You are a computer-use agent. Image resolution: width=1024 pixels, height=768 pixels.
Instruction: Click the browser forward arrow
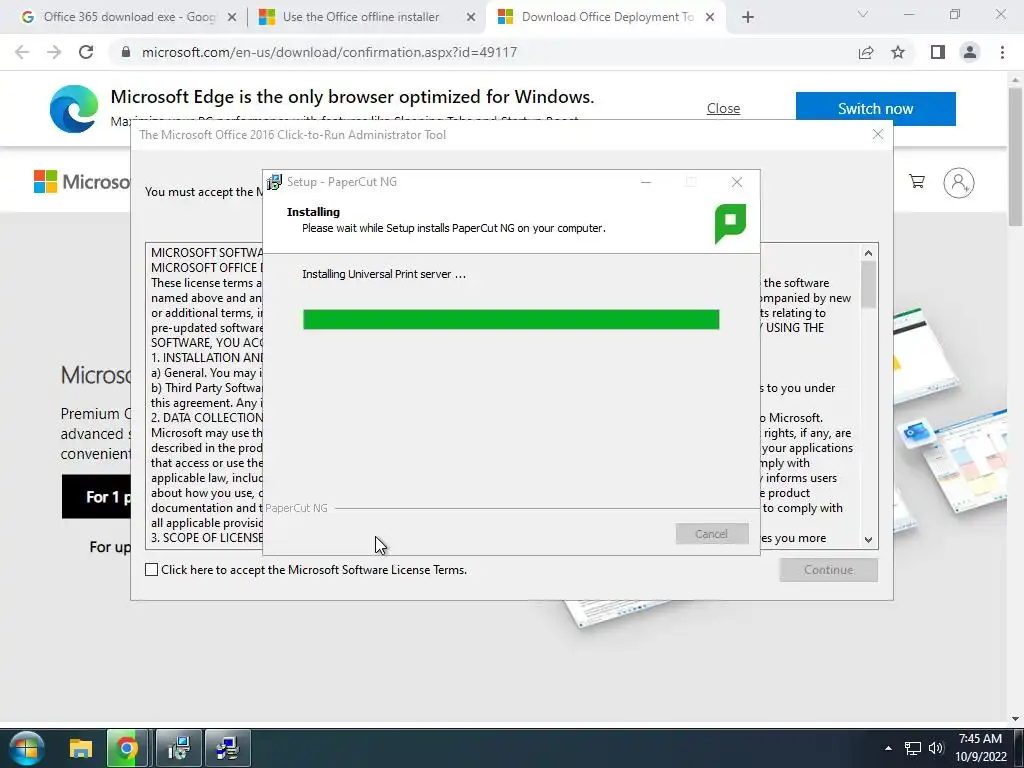coord(54,52)
